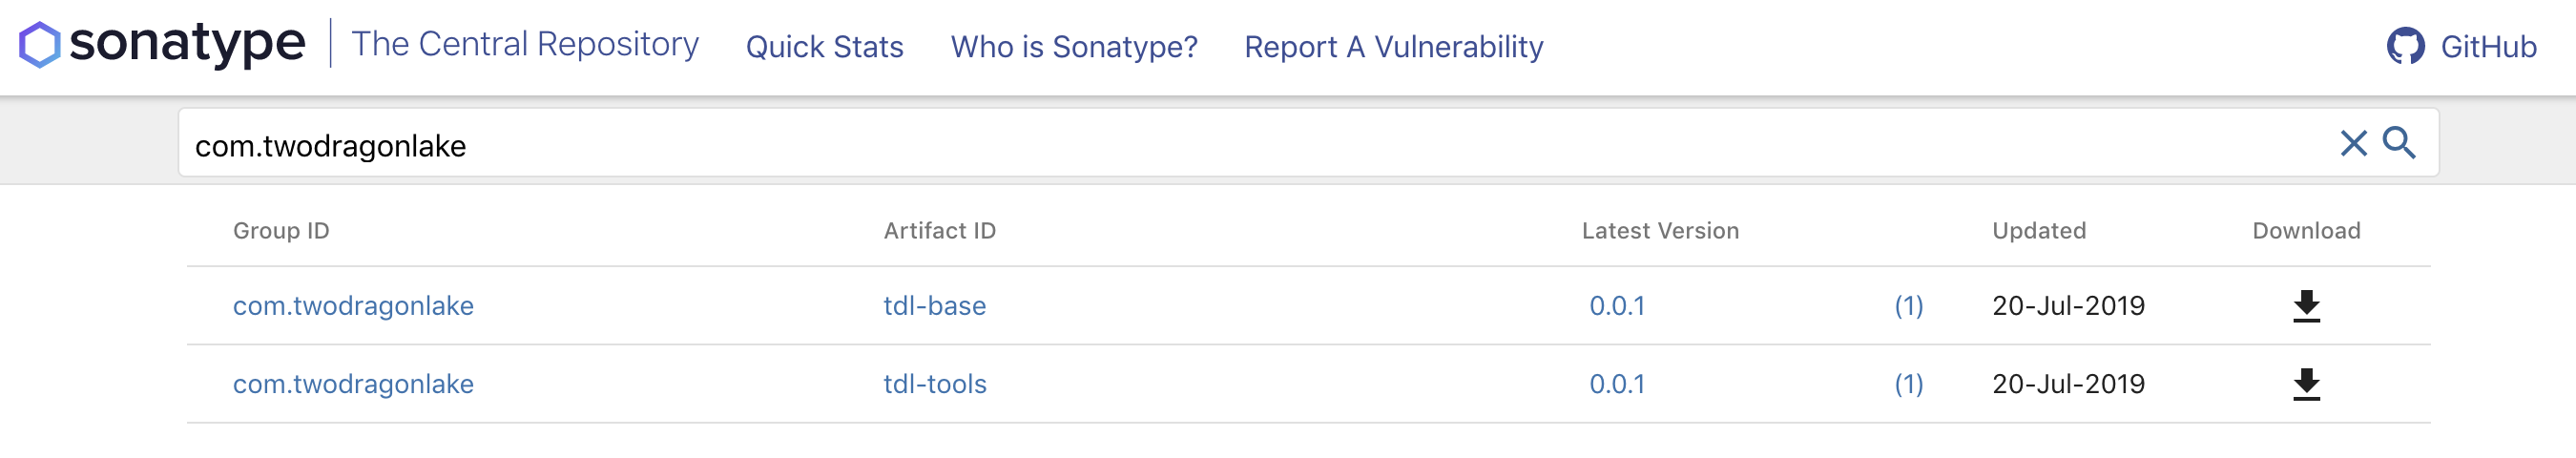Open tdl-tools artifact link

(x=934, y=384)
